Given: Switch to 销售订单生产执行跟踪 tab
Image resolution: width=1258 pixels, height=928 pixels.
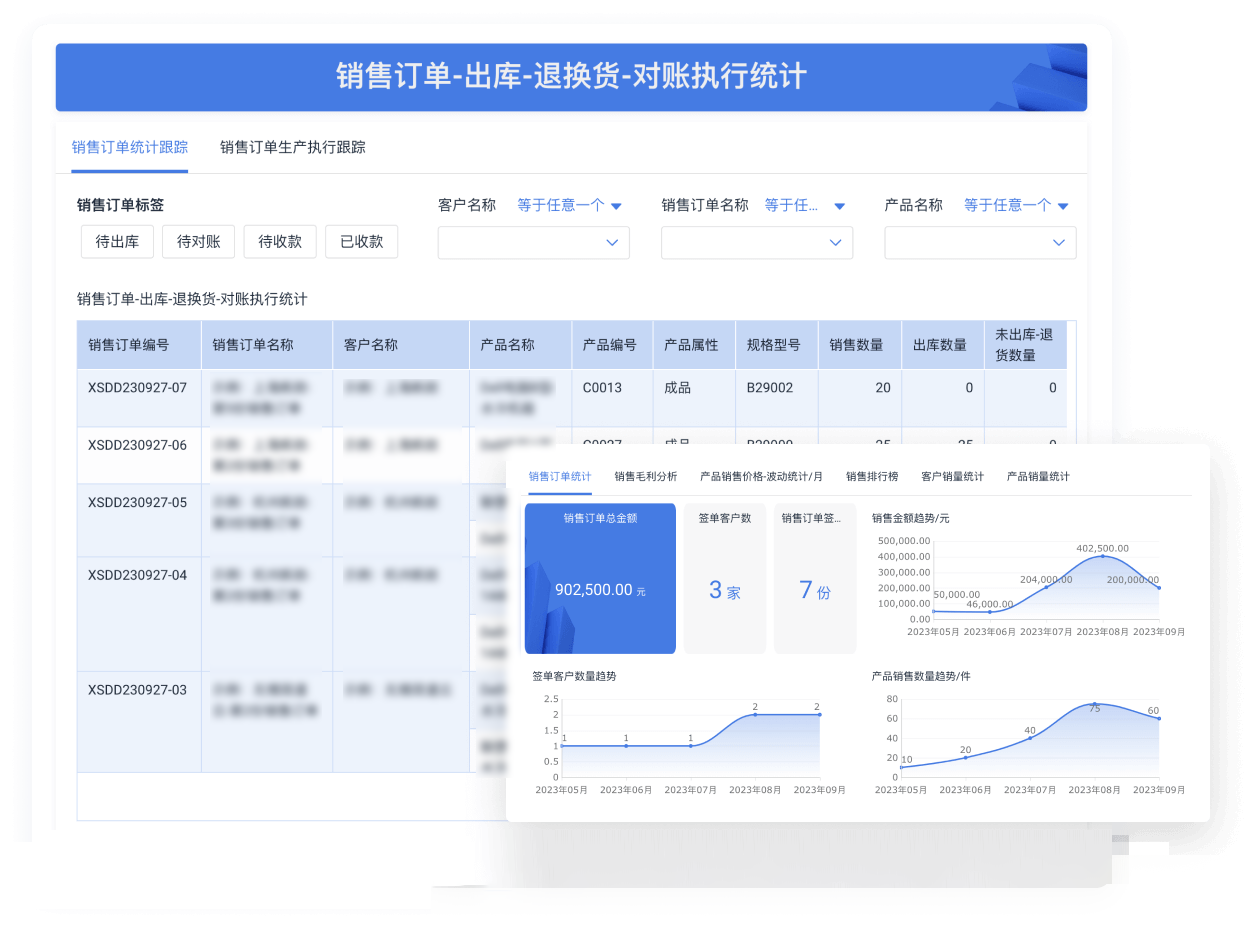Looking at the screenshot, I should point(292,147).
